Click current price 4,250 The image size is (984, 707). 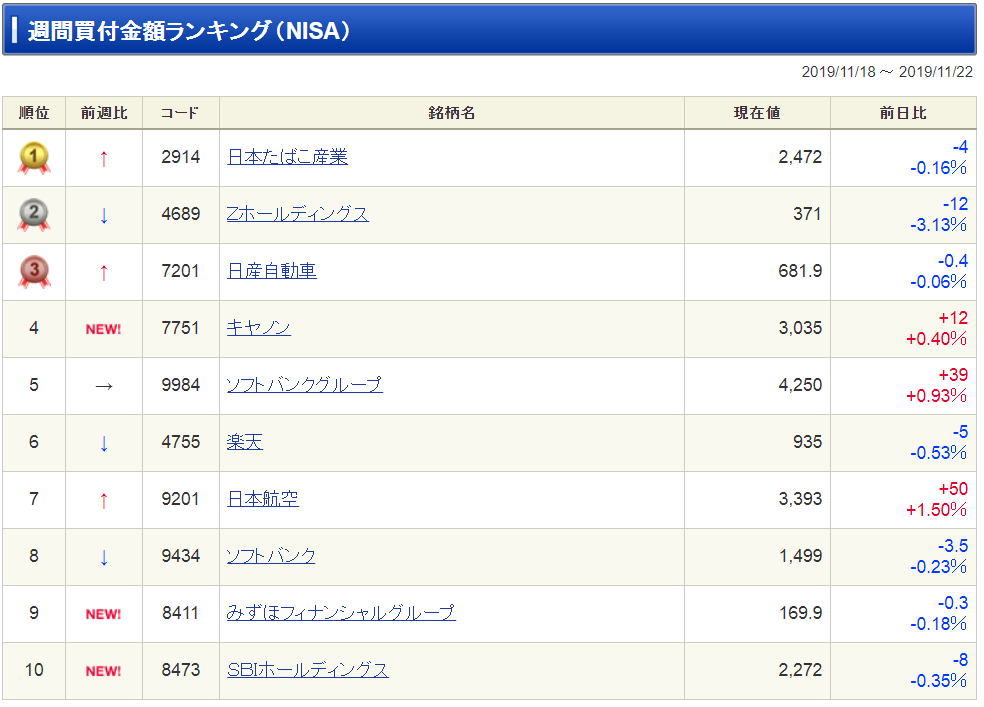(x=800, y=385)
